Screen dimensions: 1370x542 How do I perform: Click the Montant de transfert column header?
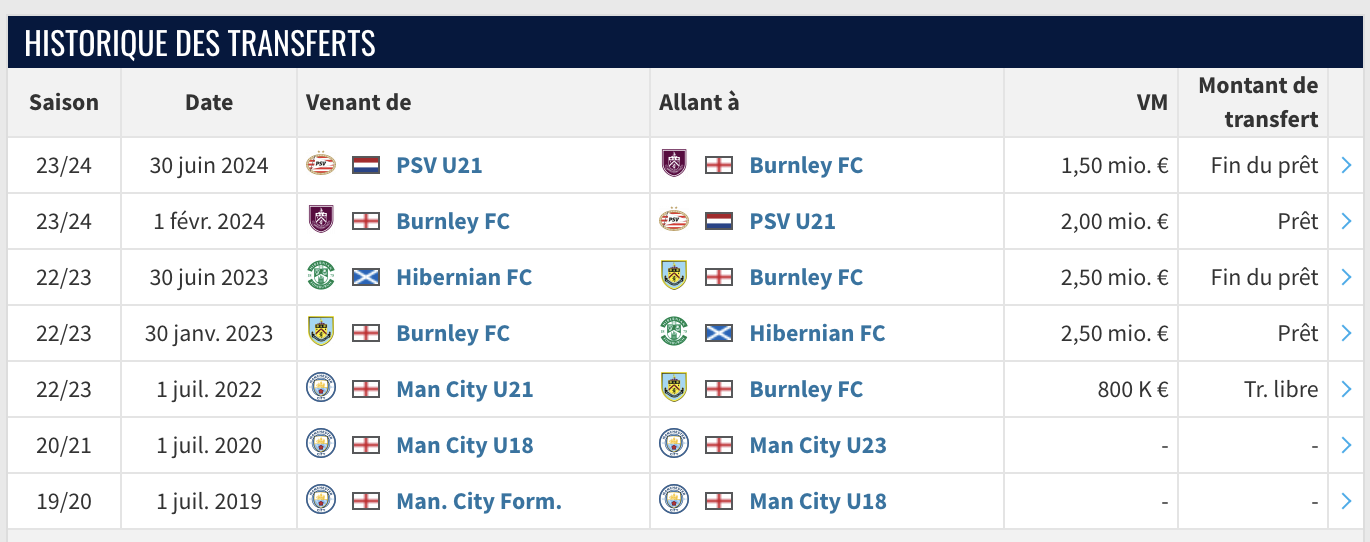(1258, 102)
